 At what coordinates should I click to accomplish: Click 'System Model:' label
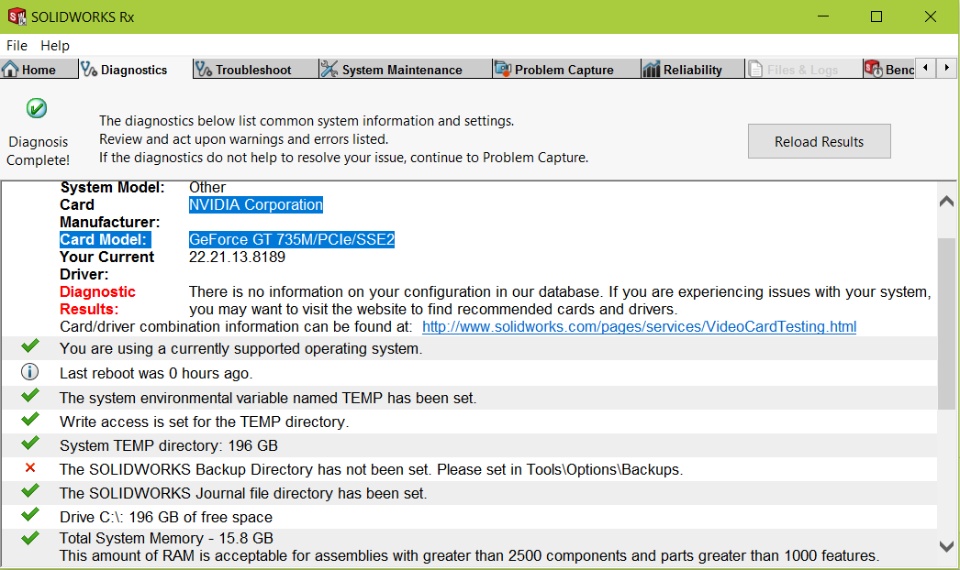(112, 187)
